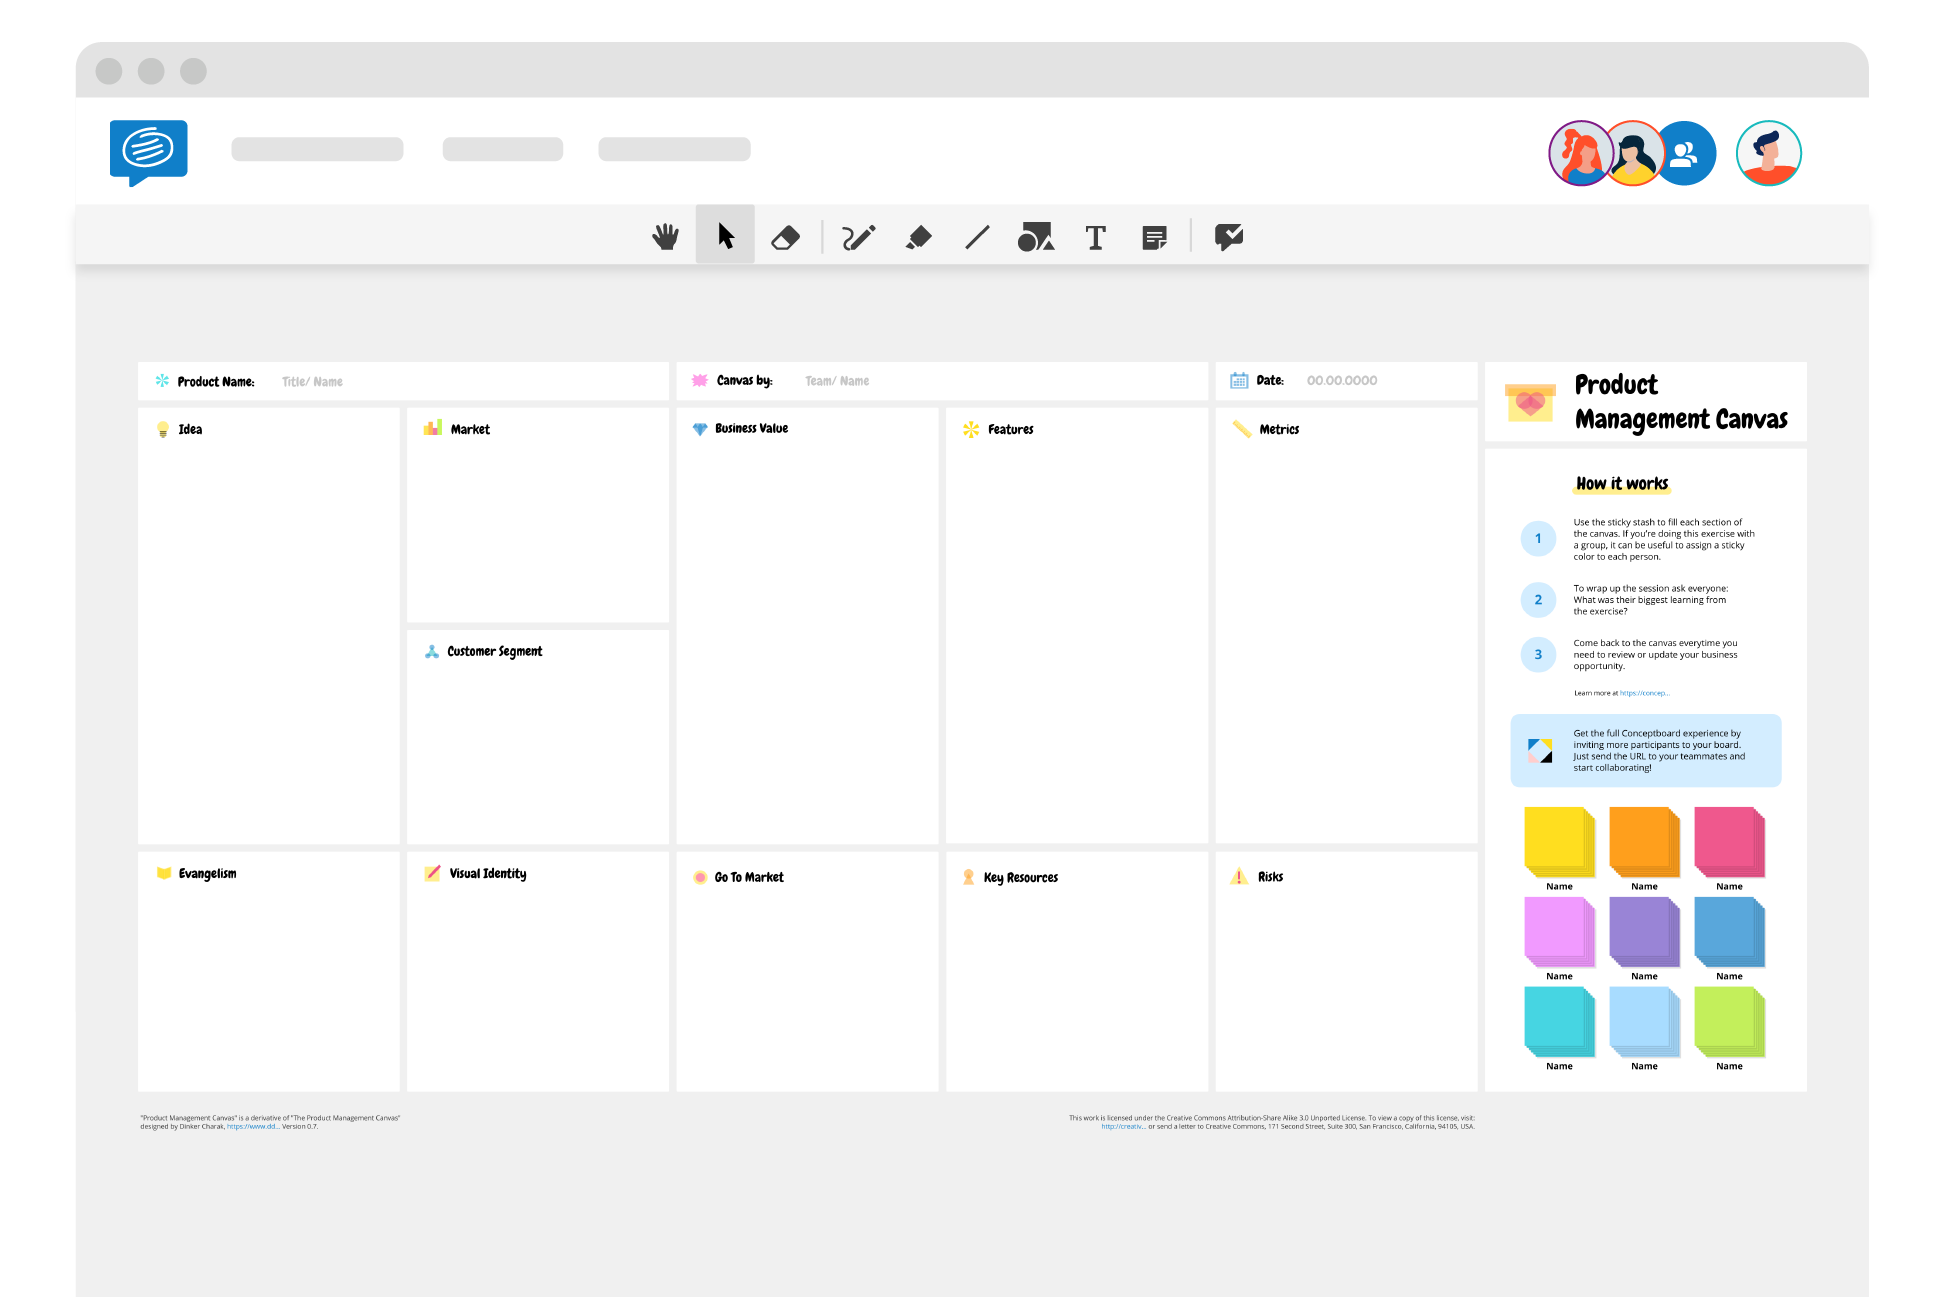
Task: Activate the hand/pan tool
Action: click(664, 236)
